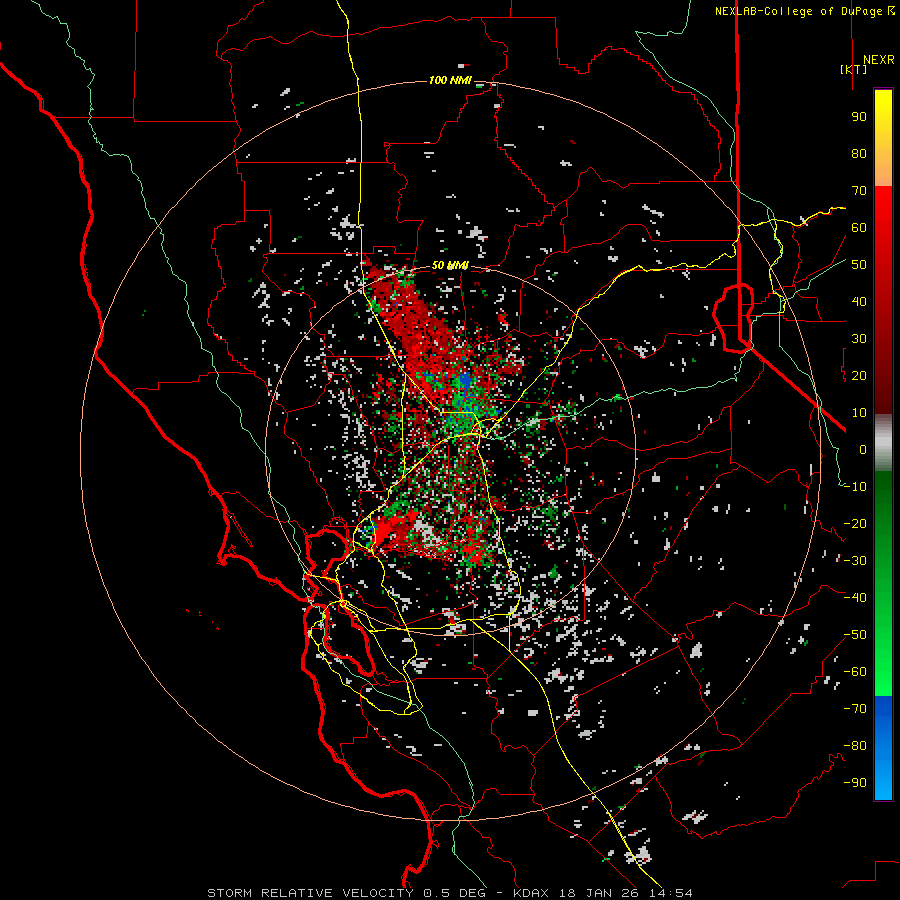Click the 50 NMI range ring label
The image size is (900, 900).
(x=450, y=265)
